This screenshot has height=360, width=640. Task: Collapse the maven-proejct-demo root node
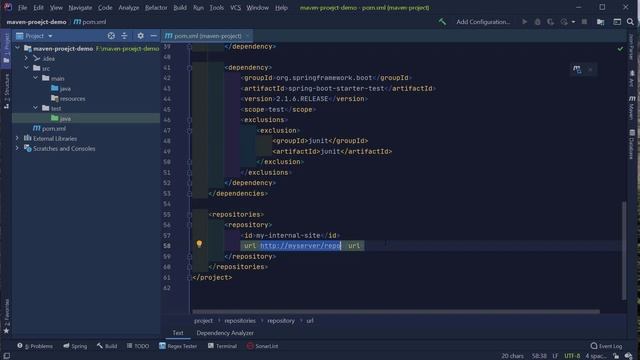18,48
